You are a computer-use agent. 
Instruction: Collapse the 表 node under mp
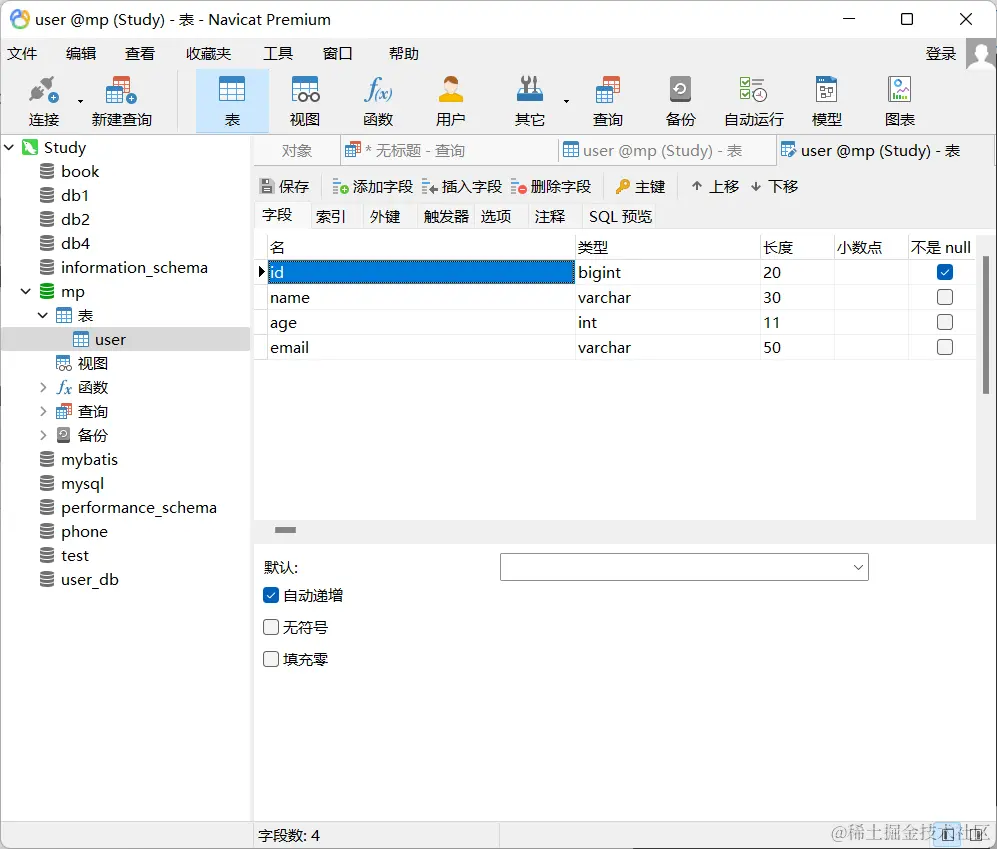43,315
